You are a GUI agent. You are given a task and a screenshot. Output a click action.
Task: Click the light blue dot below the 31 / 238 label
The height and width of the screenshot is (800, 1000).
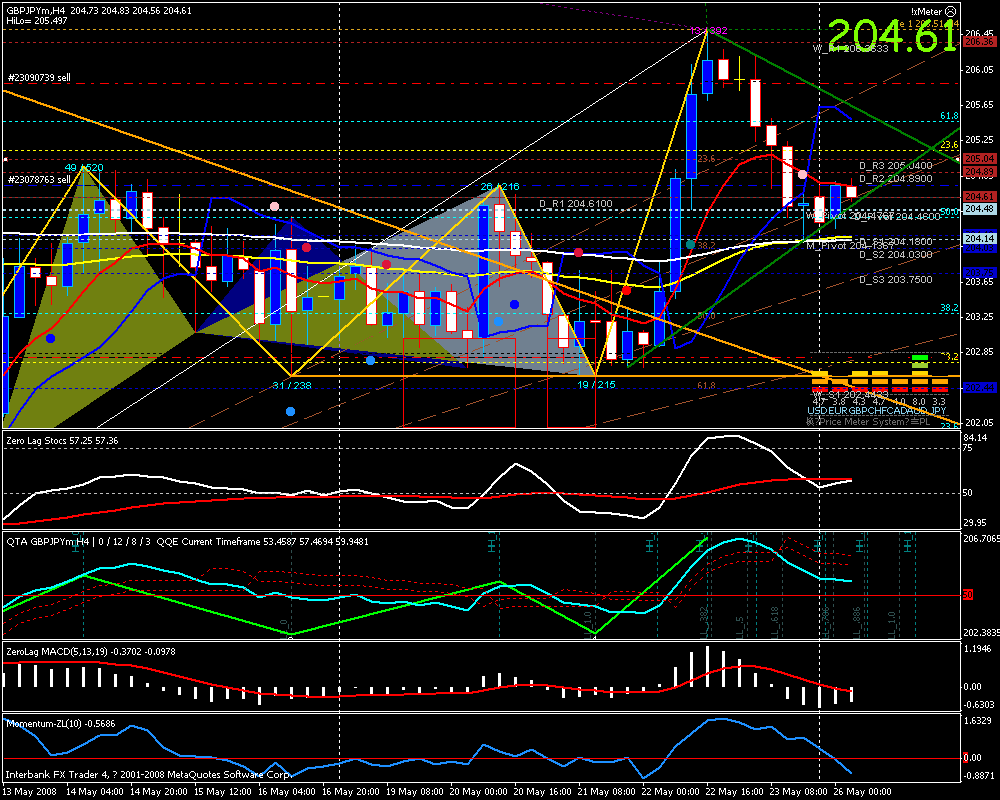coord(290,411)
